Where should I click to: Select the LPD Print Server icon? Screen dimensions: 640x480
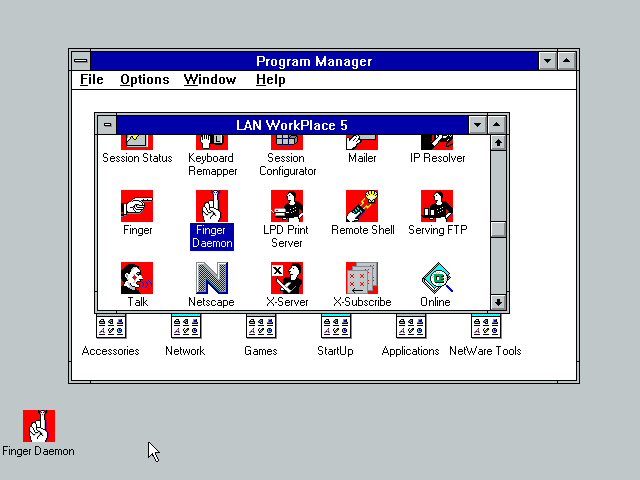point(287,206)
